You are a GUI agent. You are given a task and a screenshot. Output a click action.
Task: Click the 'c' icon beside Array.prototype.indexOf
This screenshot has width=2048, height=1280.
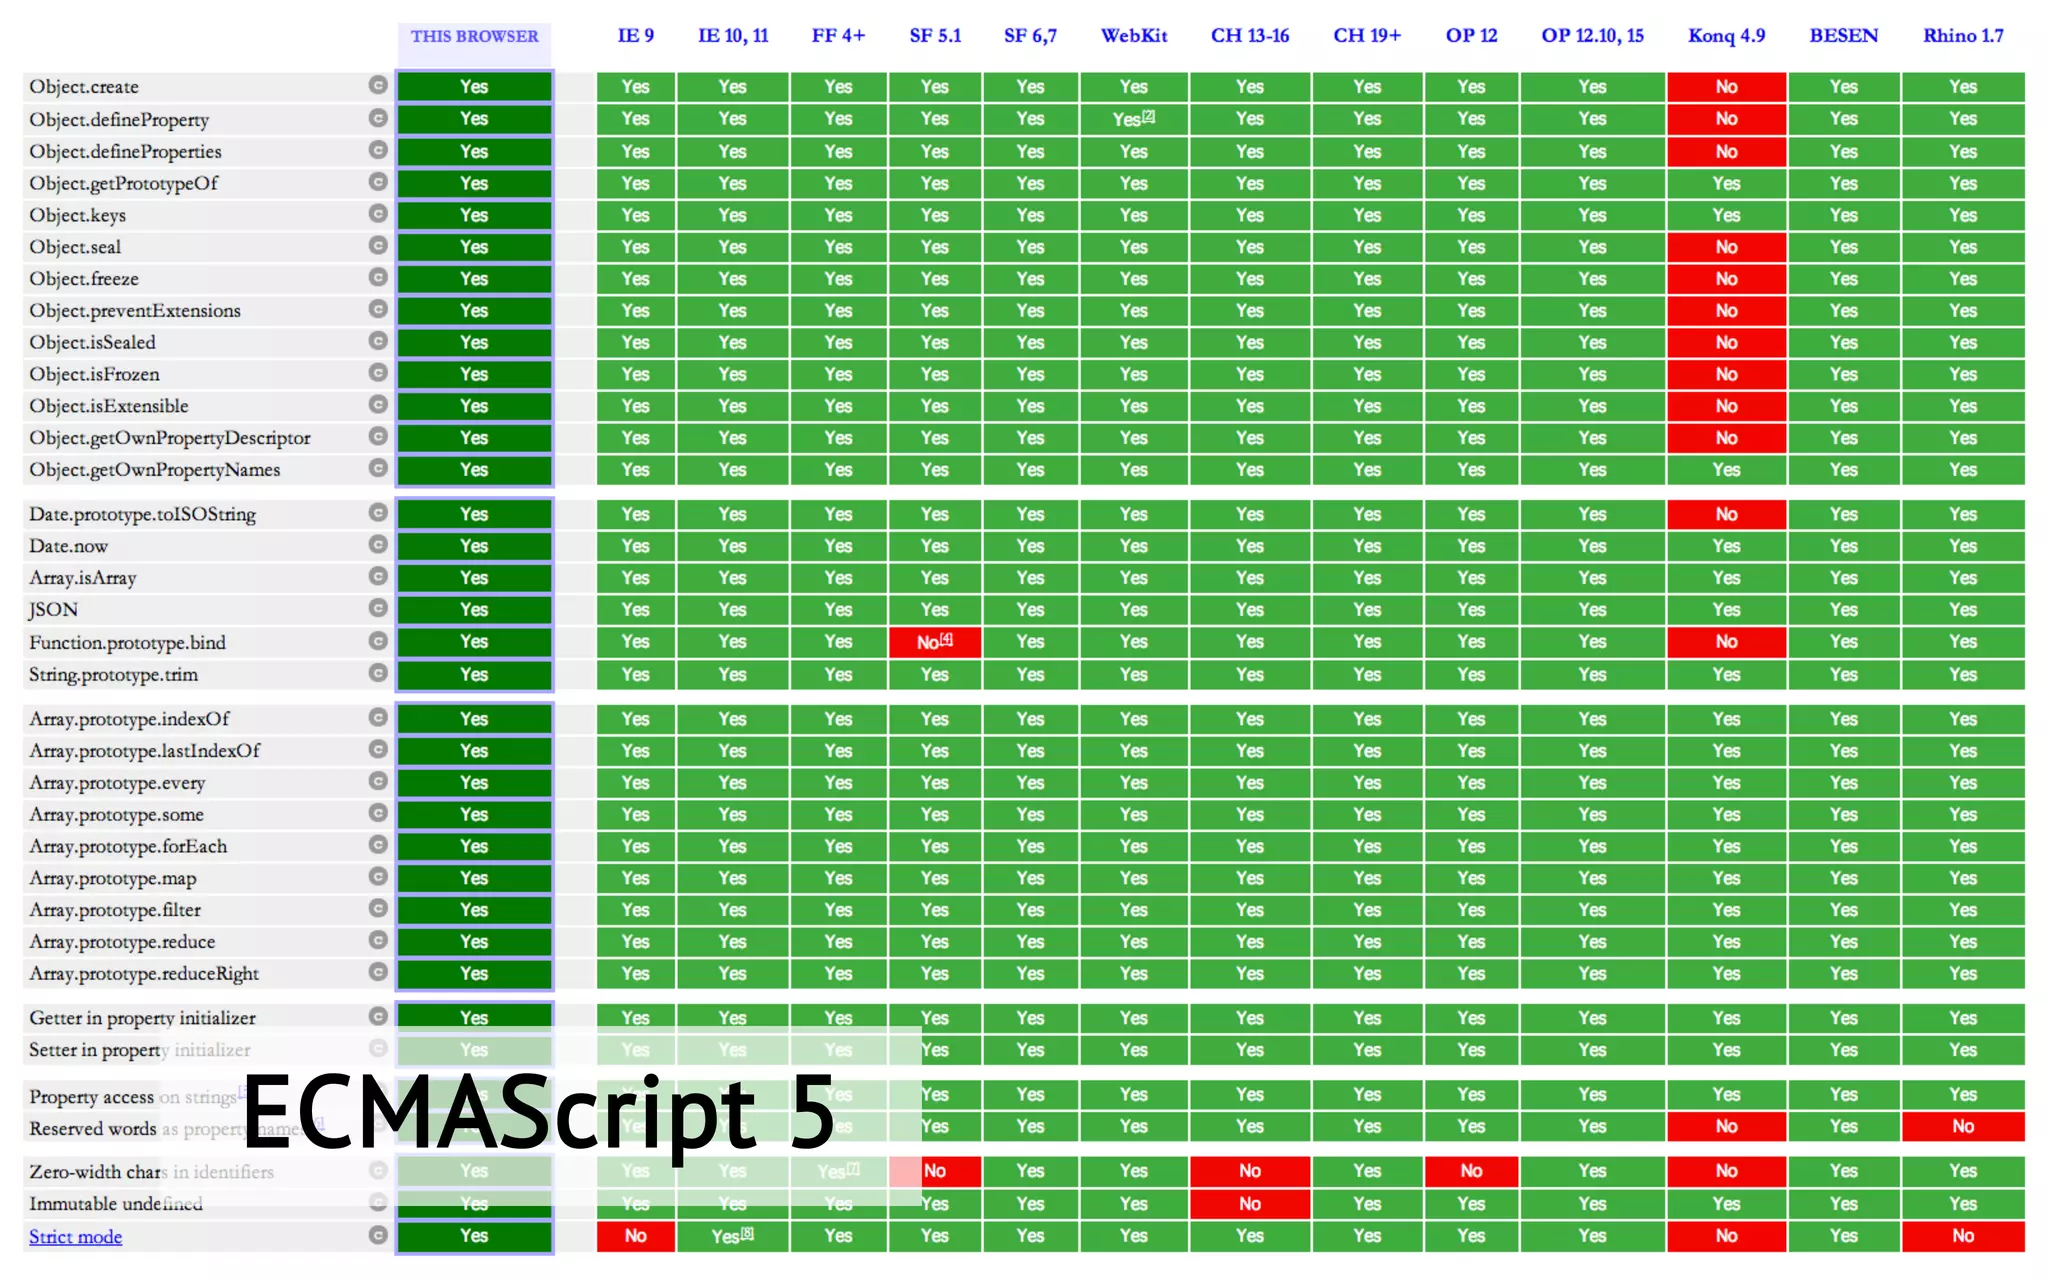coord(378,718)
